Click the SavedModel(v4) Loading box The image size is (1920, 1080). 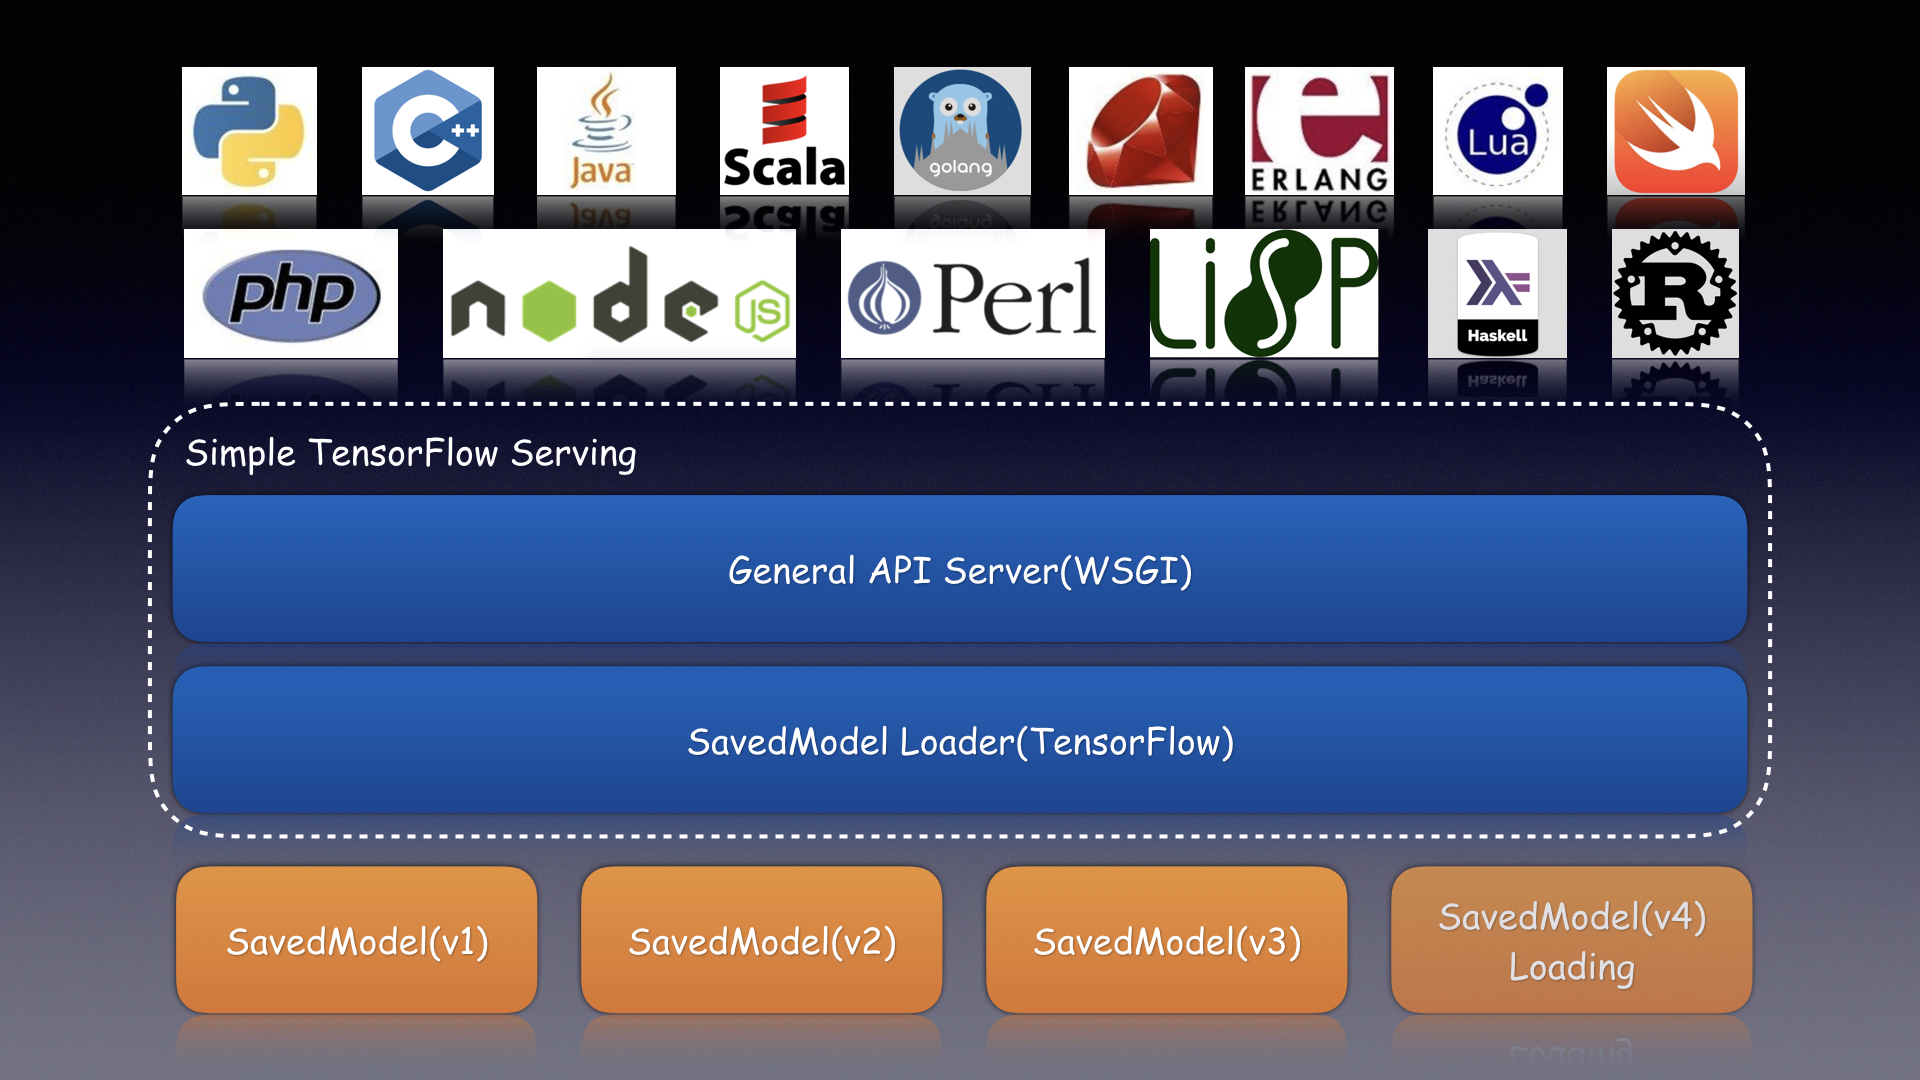pyautogui.click(x=1571, y=941)
